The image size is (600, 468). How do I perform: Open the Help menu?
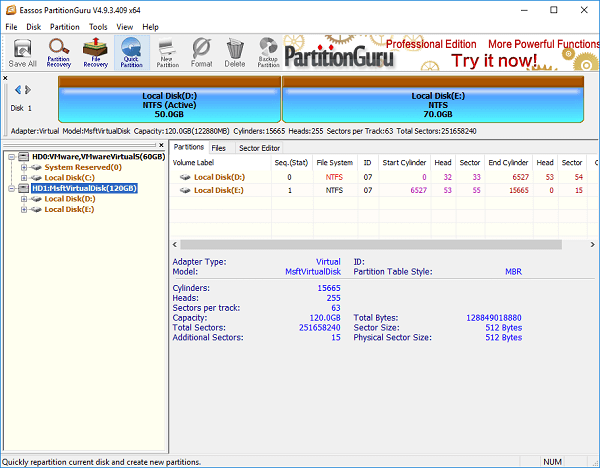point(150,27)
